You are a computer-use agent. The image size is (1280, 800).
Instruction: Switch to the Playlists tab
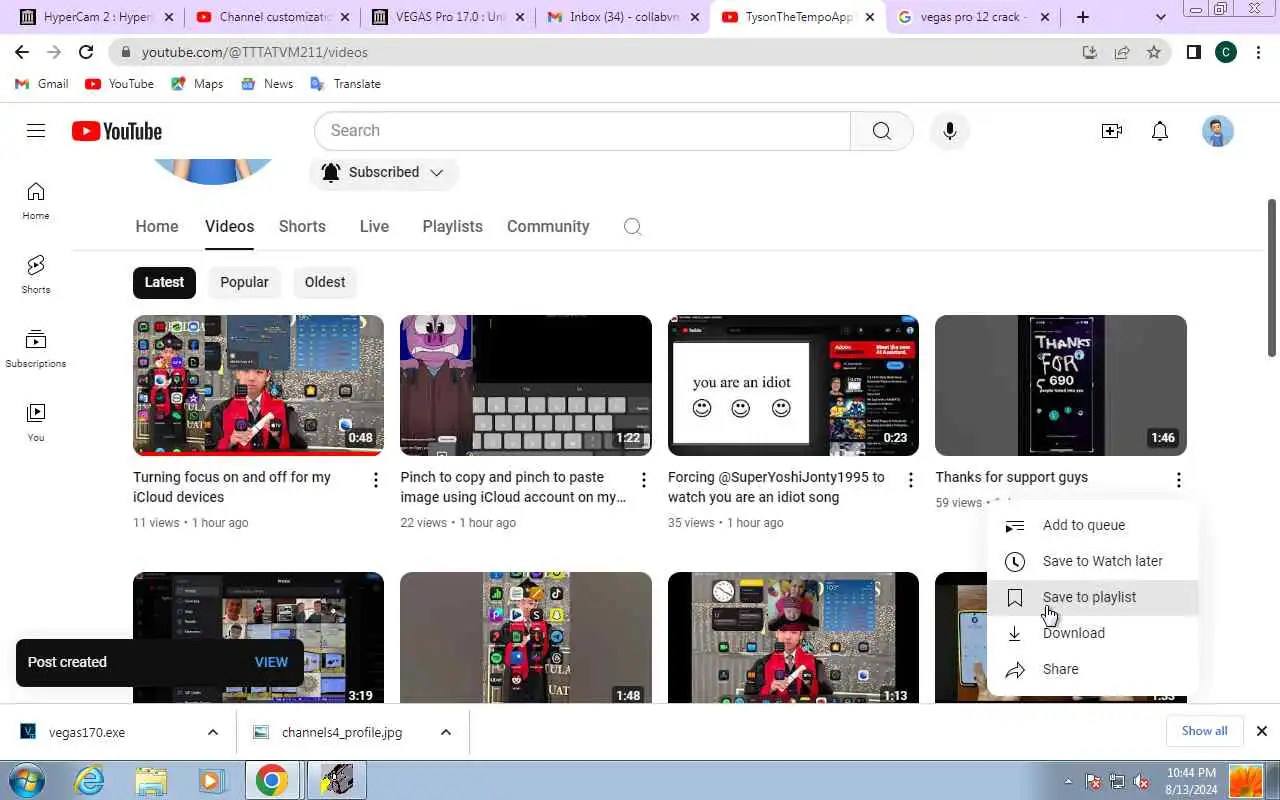tap(452, 226)
